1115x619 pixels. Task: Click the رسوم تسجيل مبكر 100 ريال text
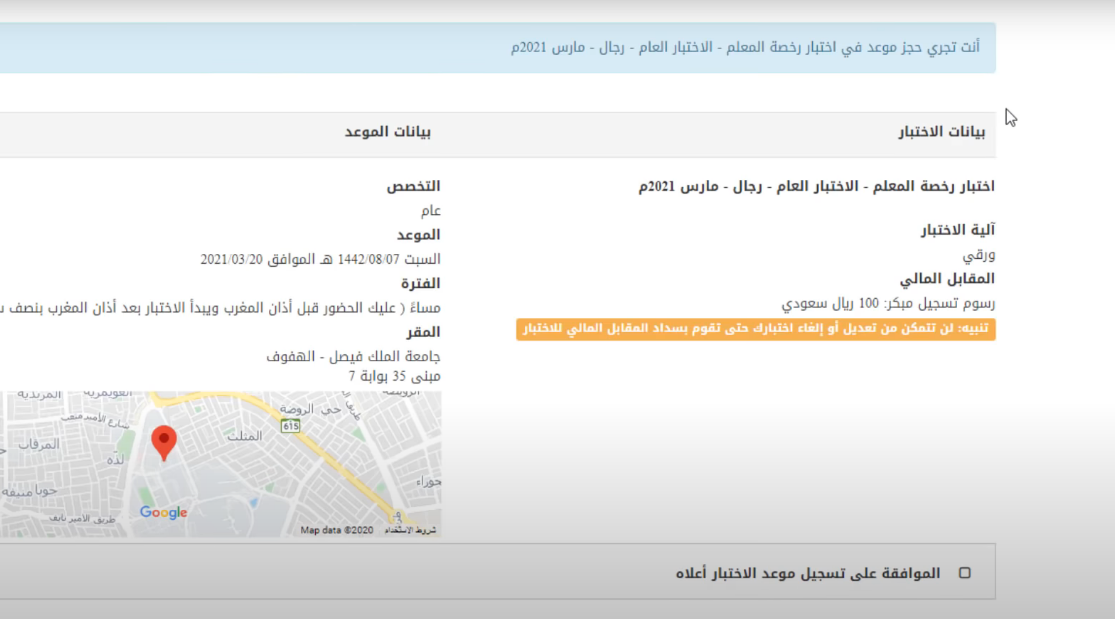click(x=888, y=304)
